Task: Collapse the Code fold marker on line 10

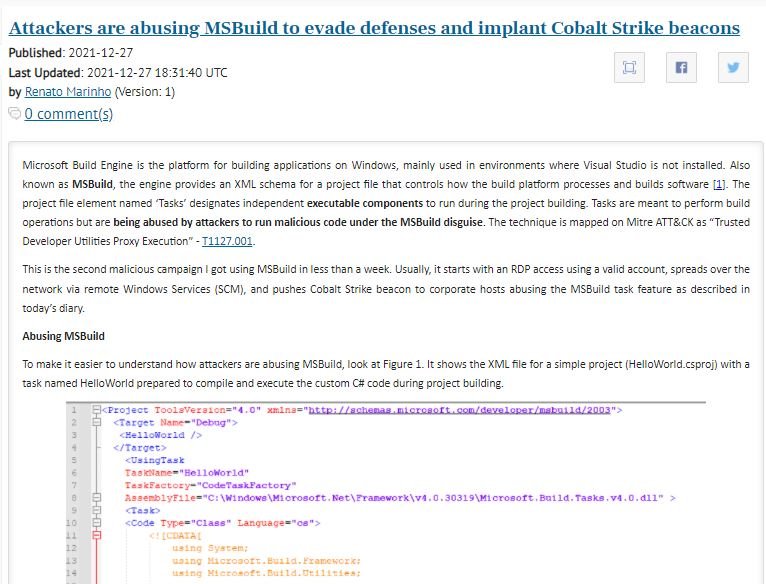Action: pyautogui.click(x=97, y=523)
